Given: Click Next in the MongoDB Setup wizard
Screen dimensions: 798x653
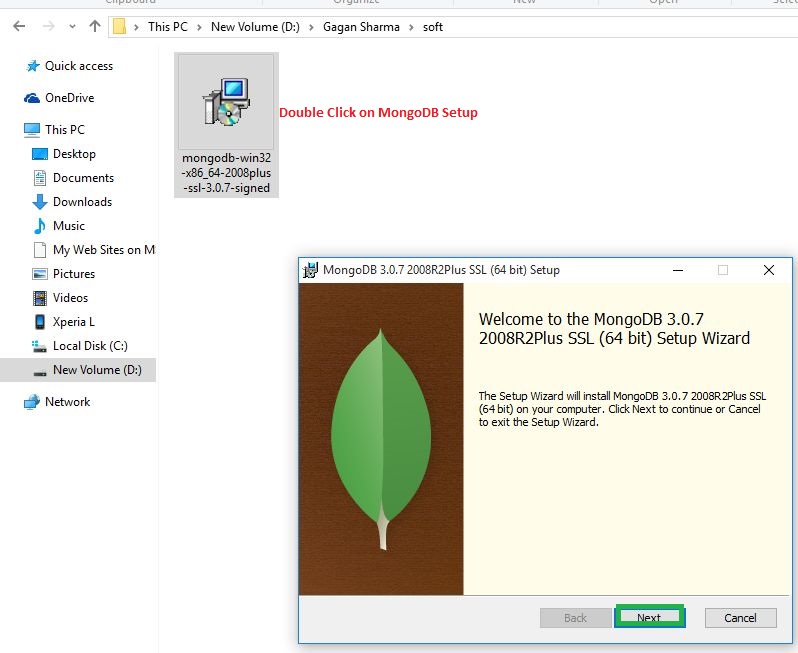Looking at the screenshot, I should coord(649,617).
